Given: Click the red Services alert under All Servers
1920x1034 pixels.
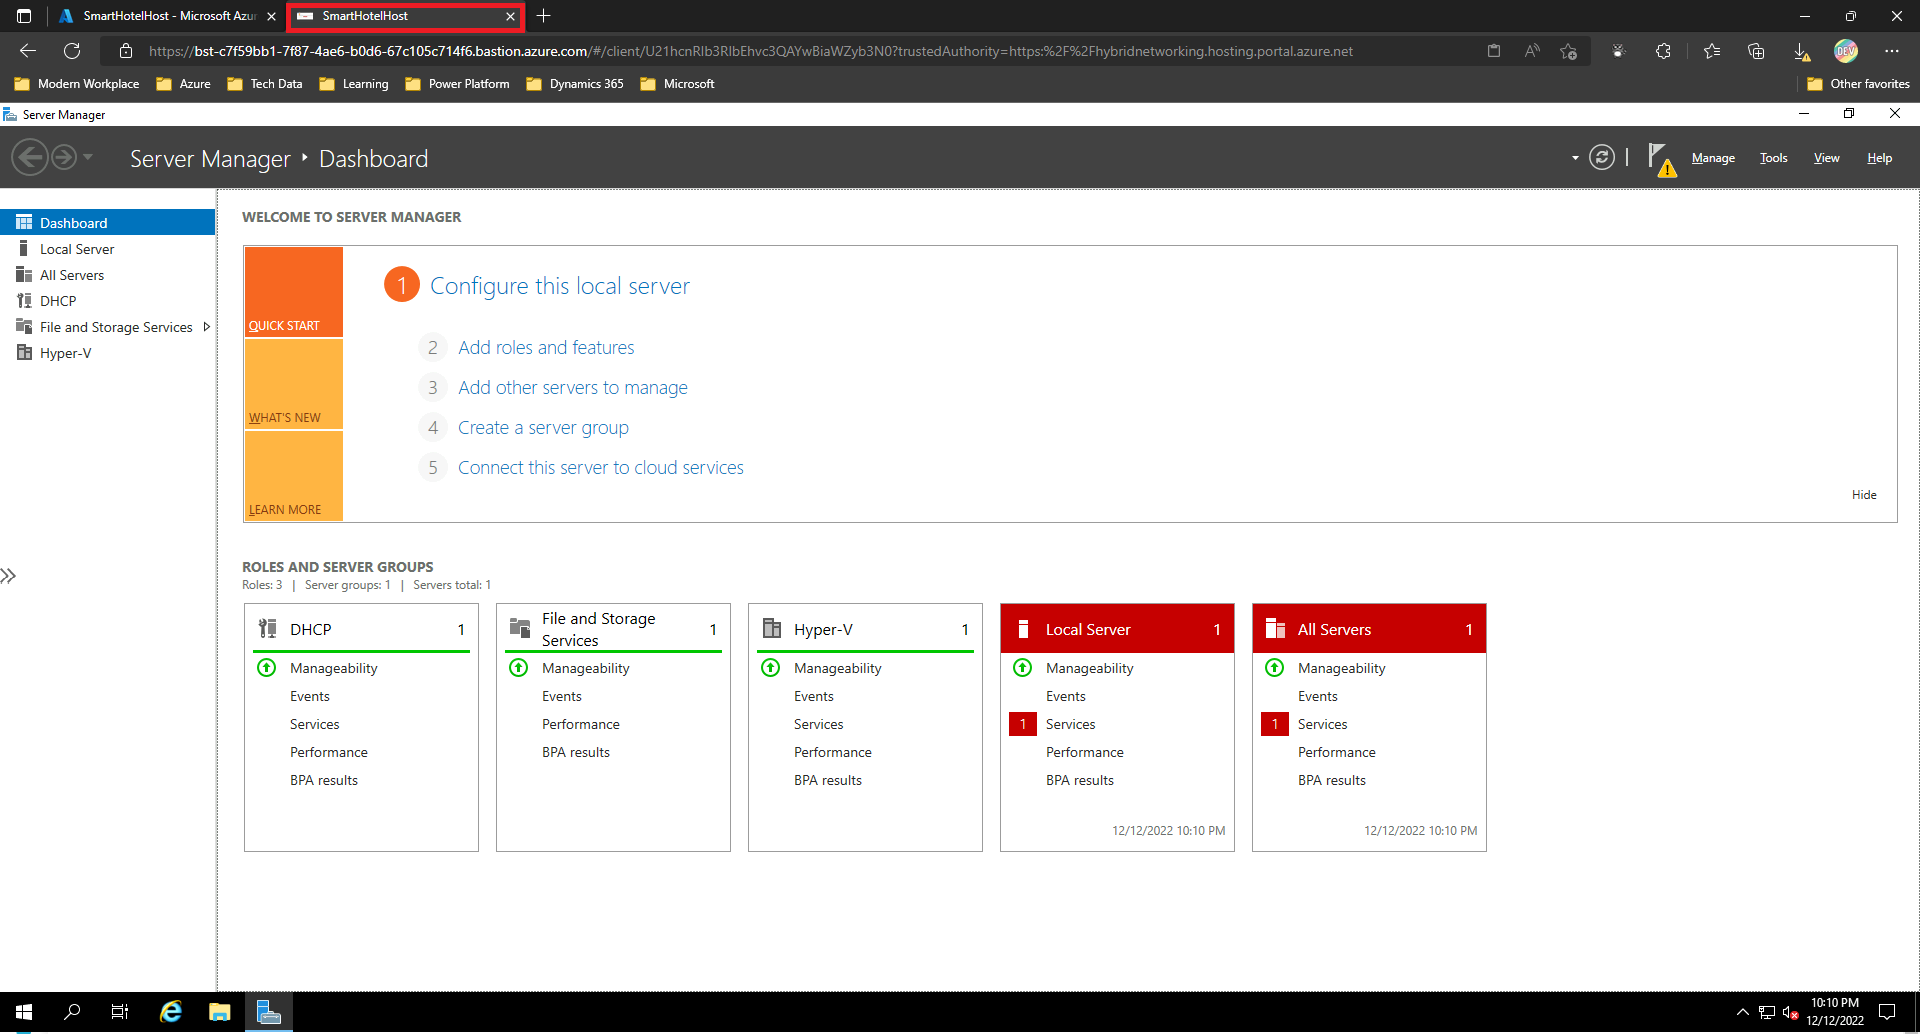Looking at the screenshot, I should tap(1275, 724).
